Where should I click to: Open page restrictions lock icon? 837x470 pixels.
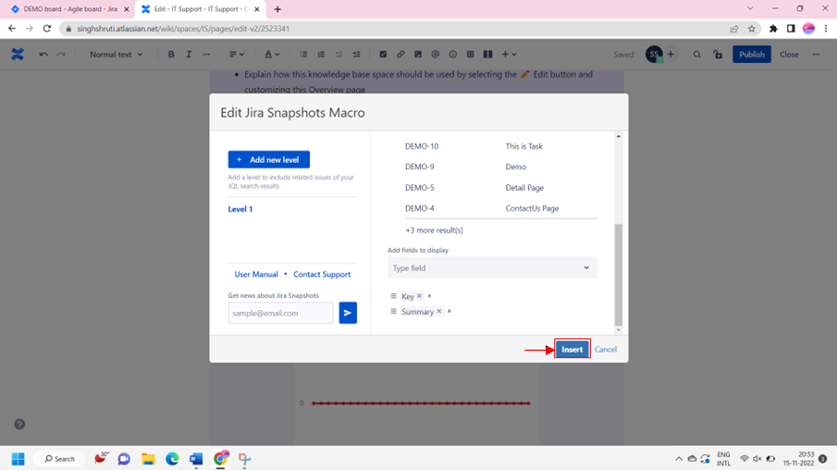[x=718, y=54]
